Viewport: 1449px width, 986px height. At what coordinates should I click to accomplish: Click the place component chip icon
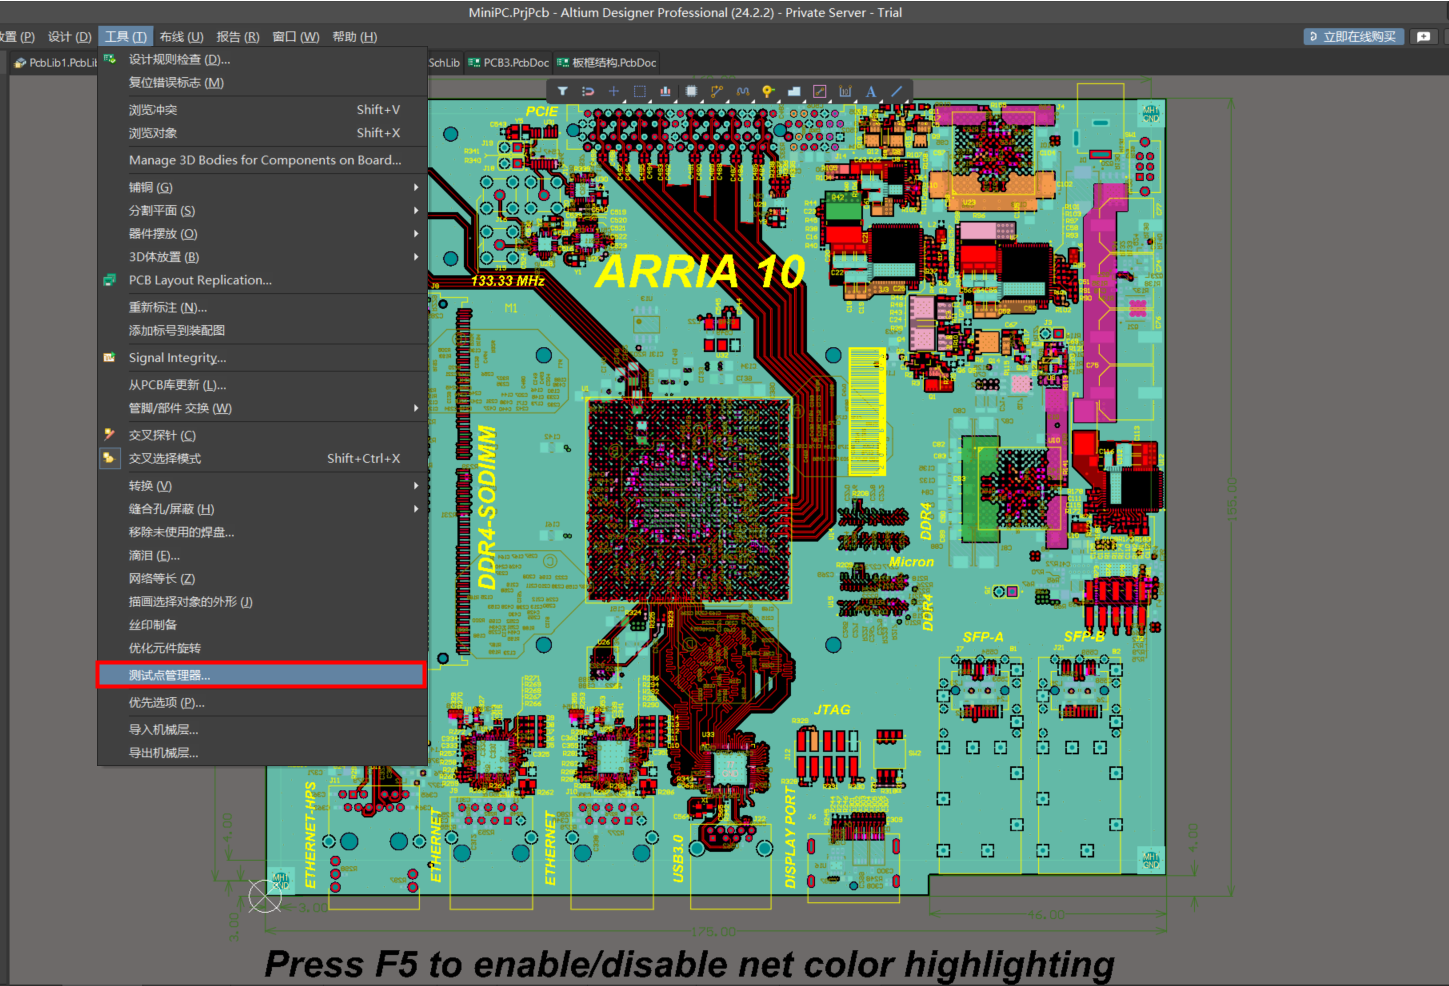click(691, 91)
